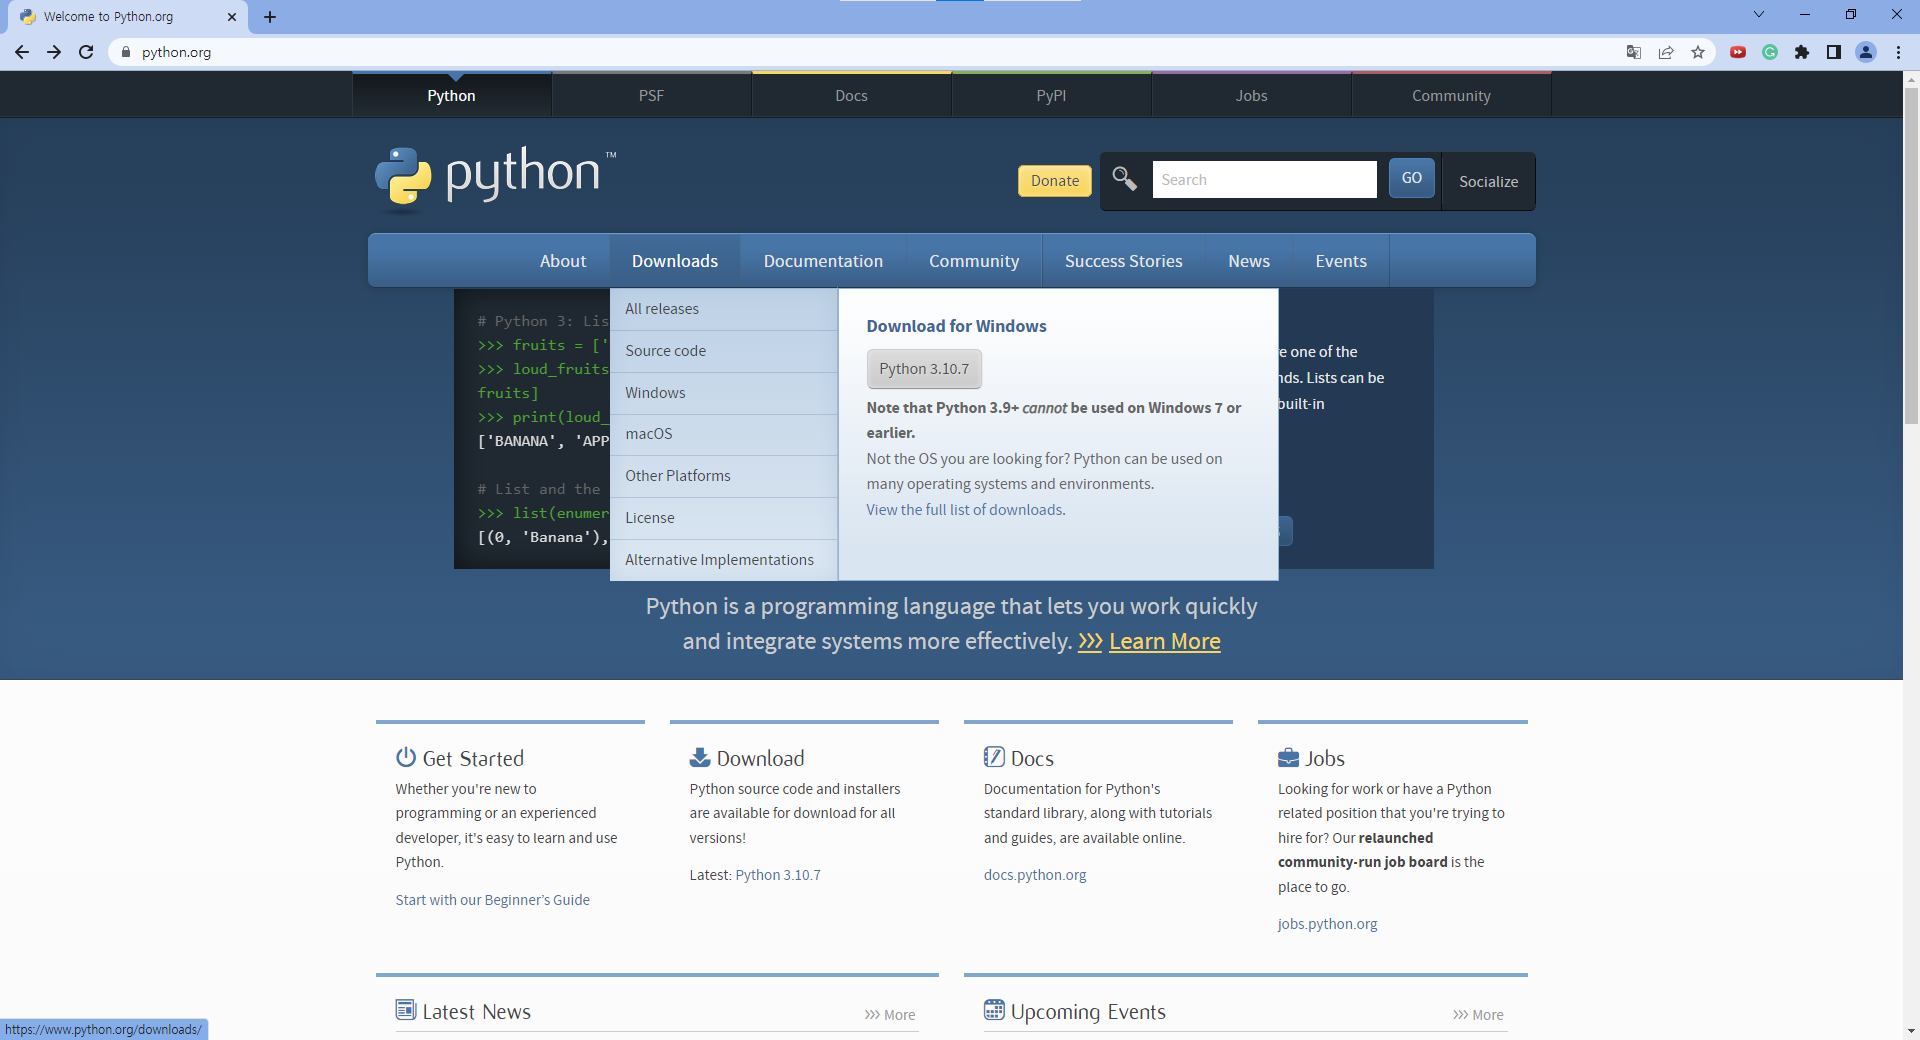Click the address bar URL python.org

point(176,52)
